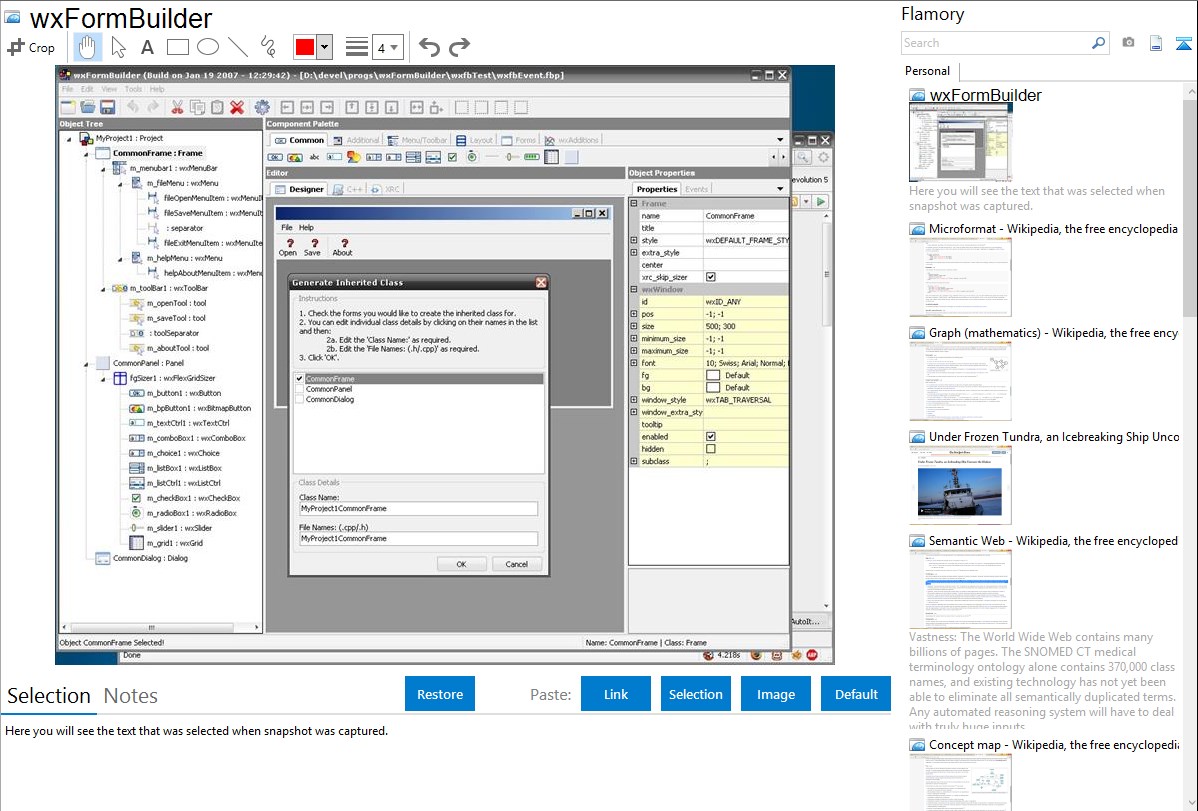Viewport: 1198px width, 811px height.
Task: Redo the last annotation
Action: tap(459, 47)
